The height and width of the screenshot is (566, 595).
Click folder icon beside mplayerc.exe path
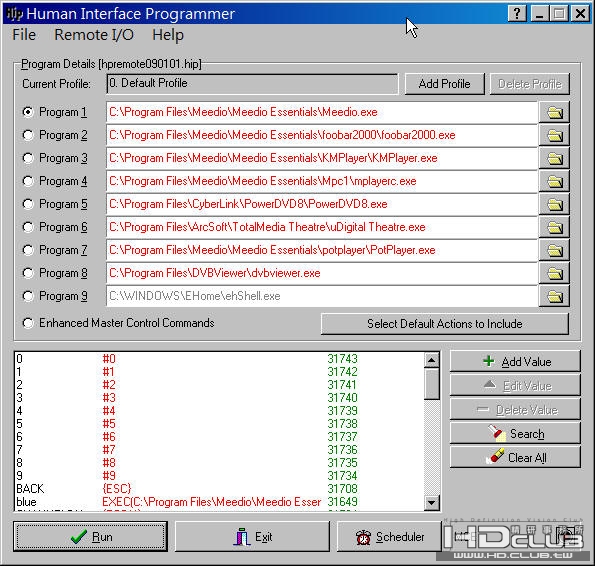[x=554, y=181]
